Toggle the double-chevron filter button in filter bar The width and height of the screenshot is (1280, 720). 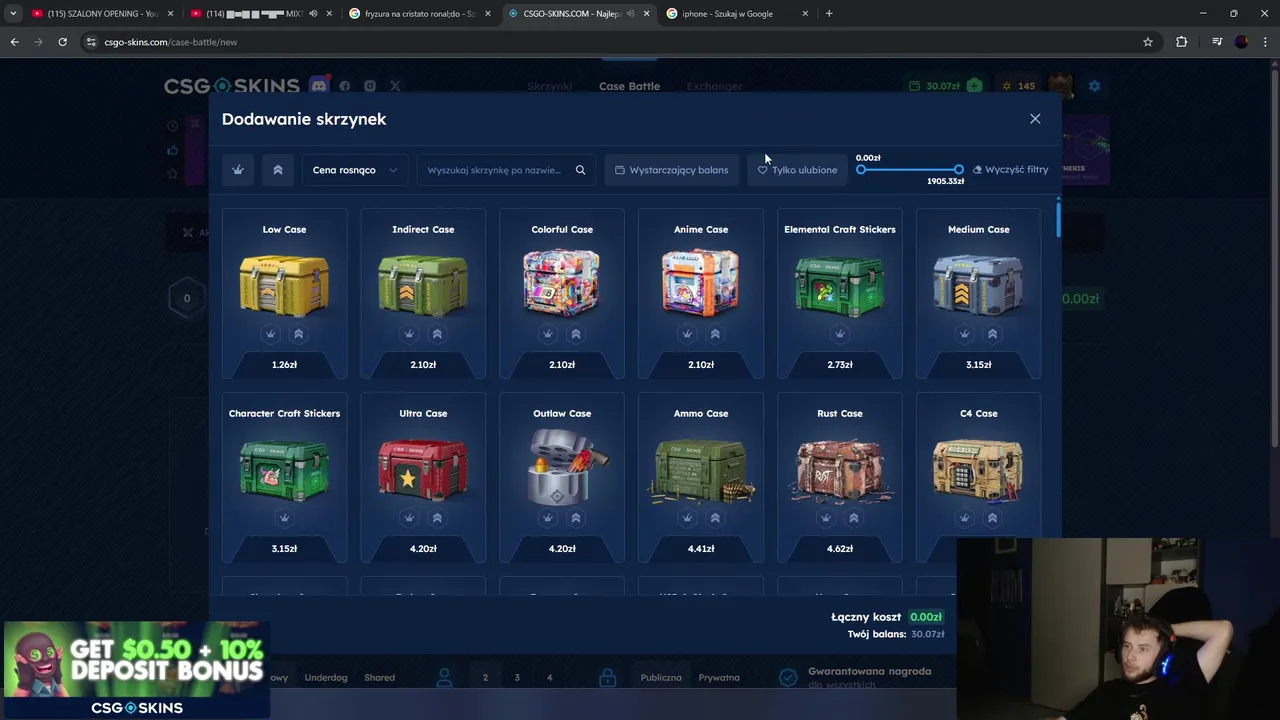(x=278, y=170)
